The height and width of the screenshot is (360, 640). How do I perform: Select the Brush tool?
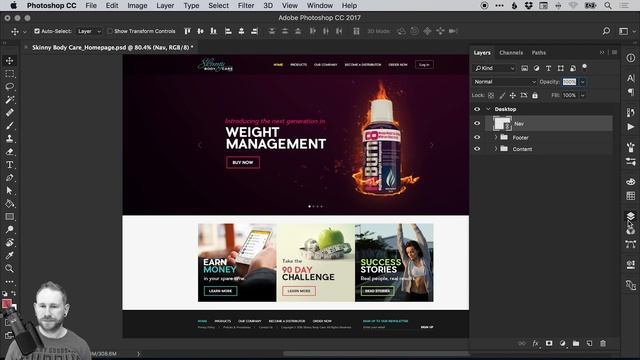tap(9, 126)
